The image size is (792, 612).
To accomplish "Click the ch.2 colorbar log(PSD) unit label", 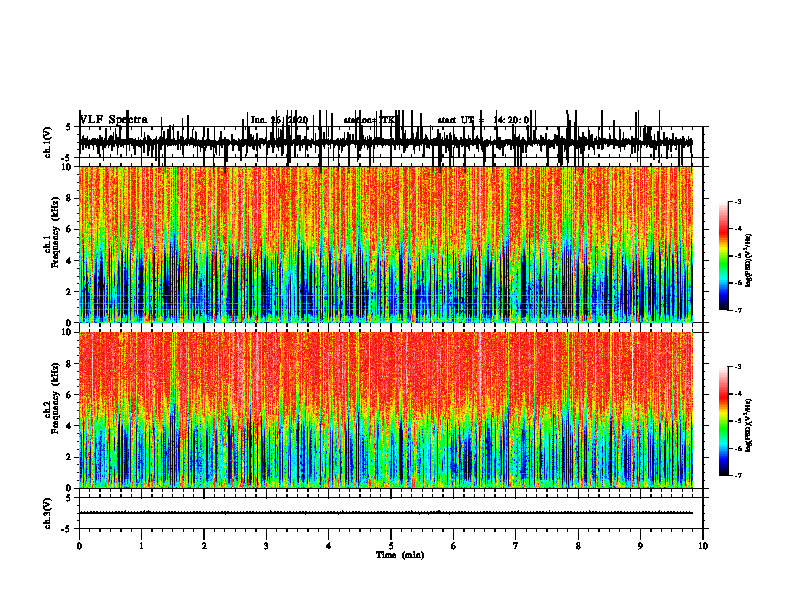I will pos(748,425).
